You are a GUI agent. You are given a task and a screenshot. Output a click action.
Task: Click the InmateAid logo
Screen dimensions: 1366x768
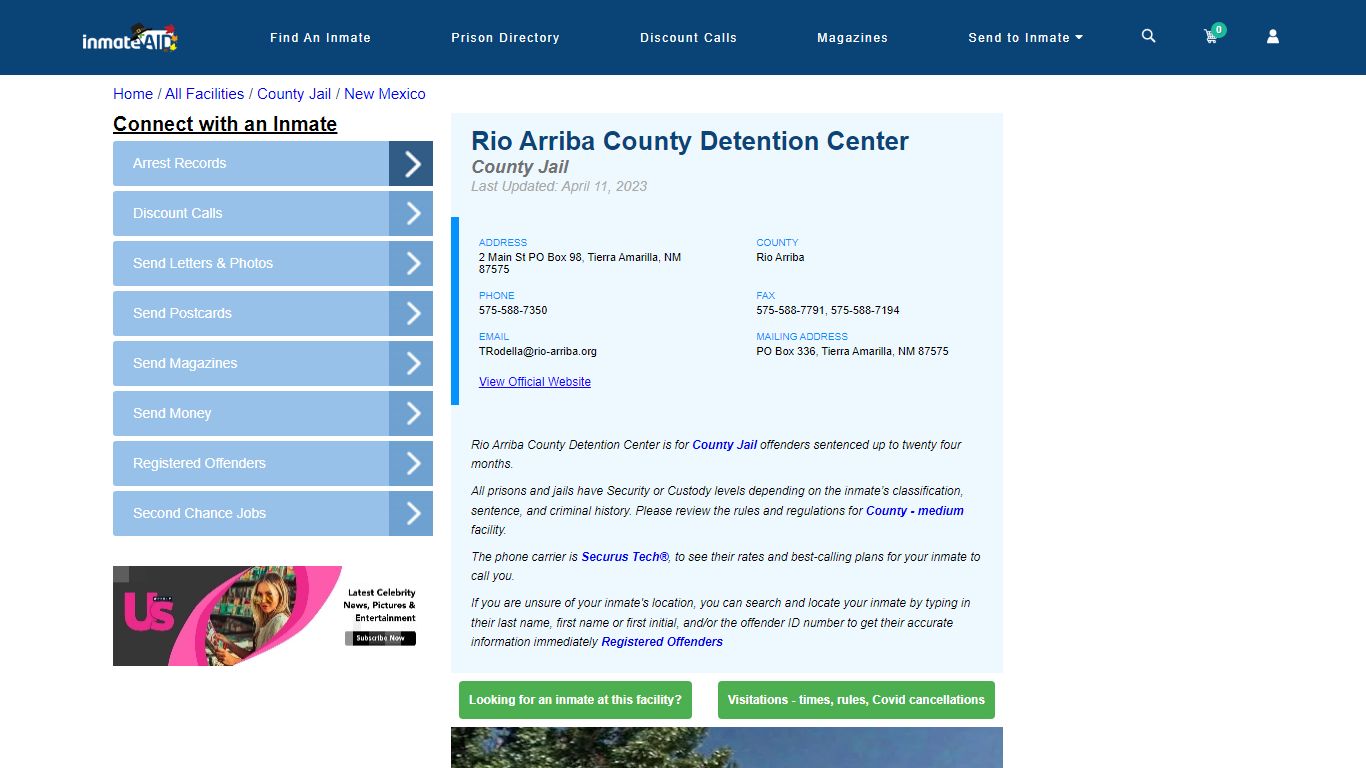point(130,38)
